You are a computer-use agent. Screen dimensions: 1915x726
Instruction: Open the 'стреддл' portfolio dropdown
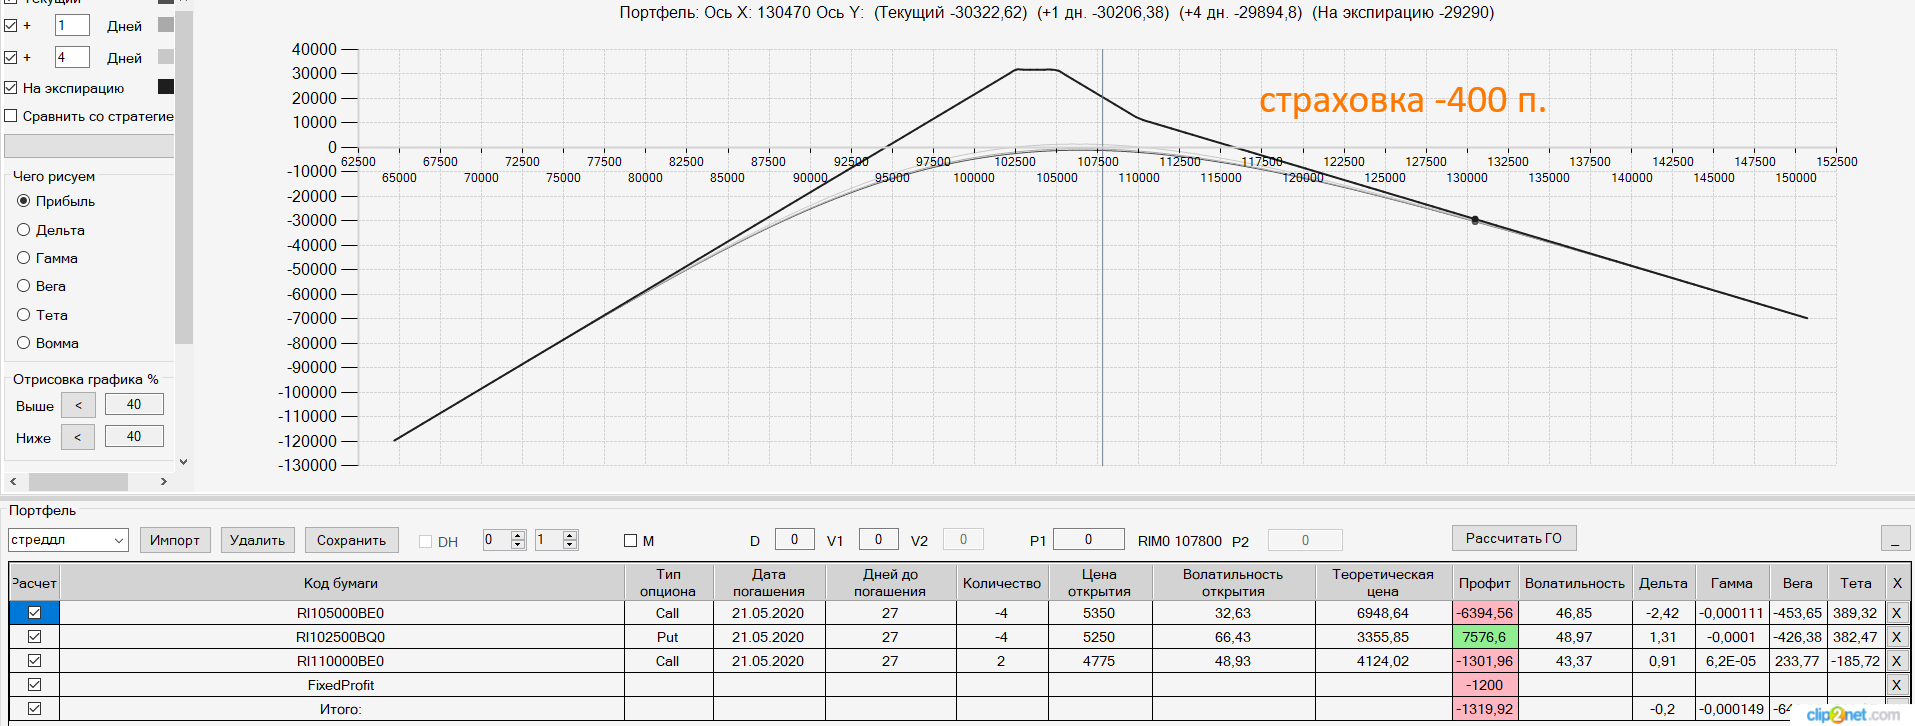68,540
